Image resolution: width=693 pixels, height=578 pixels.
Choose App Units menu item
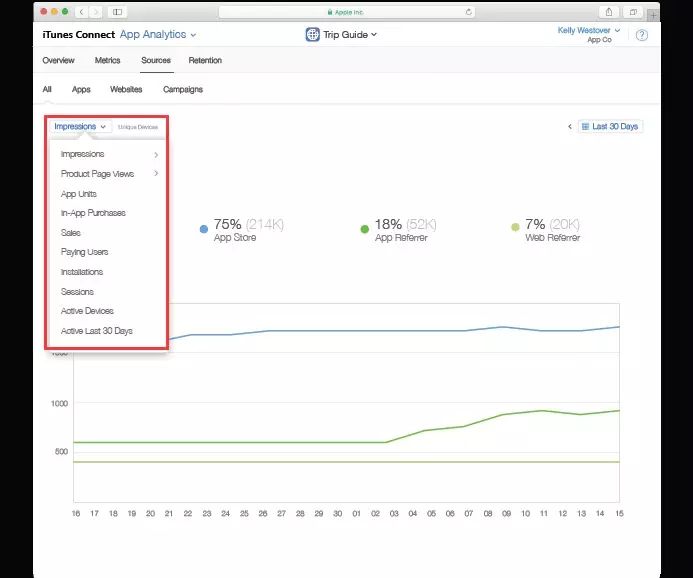tap(79, 194)
